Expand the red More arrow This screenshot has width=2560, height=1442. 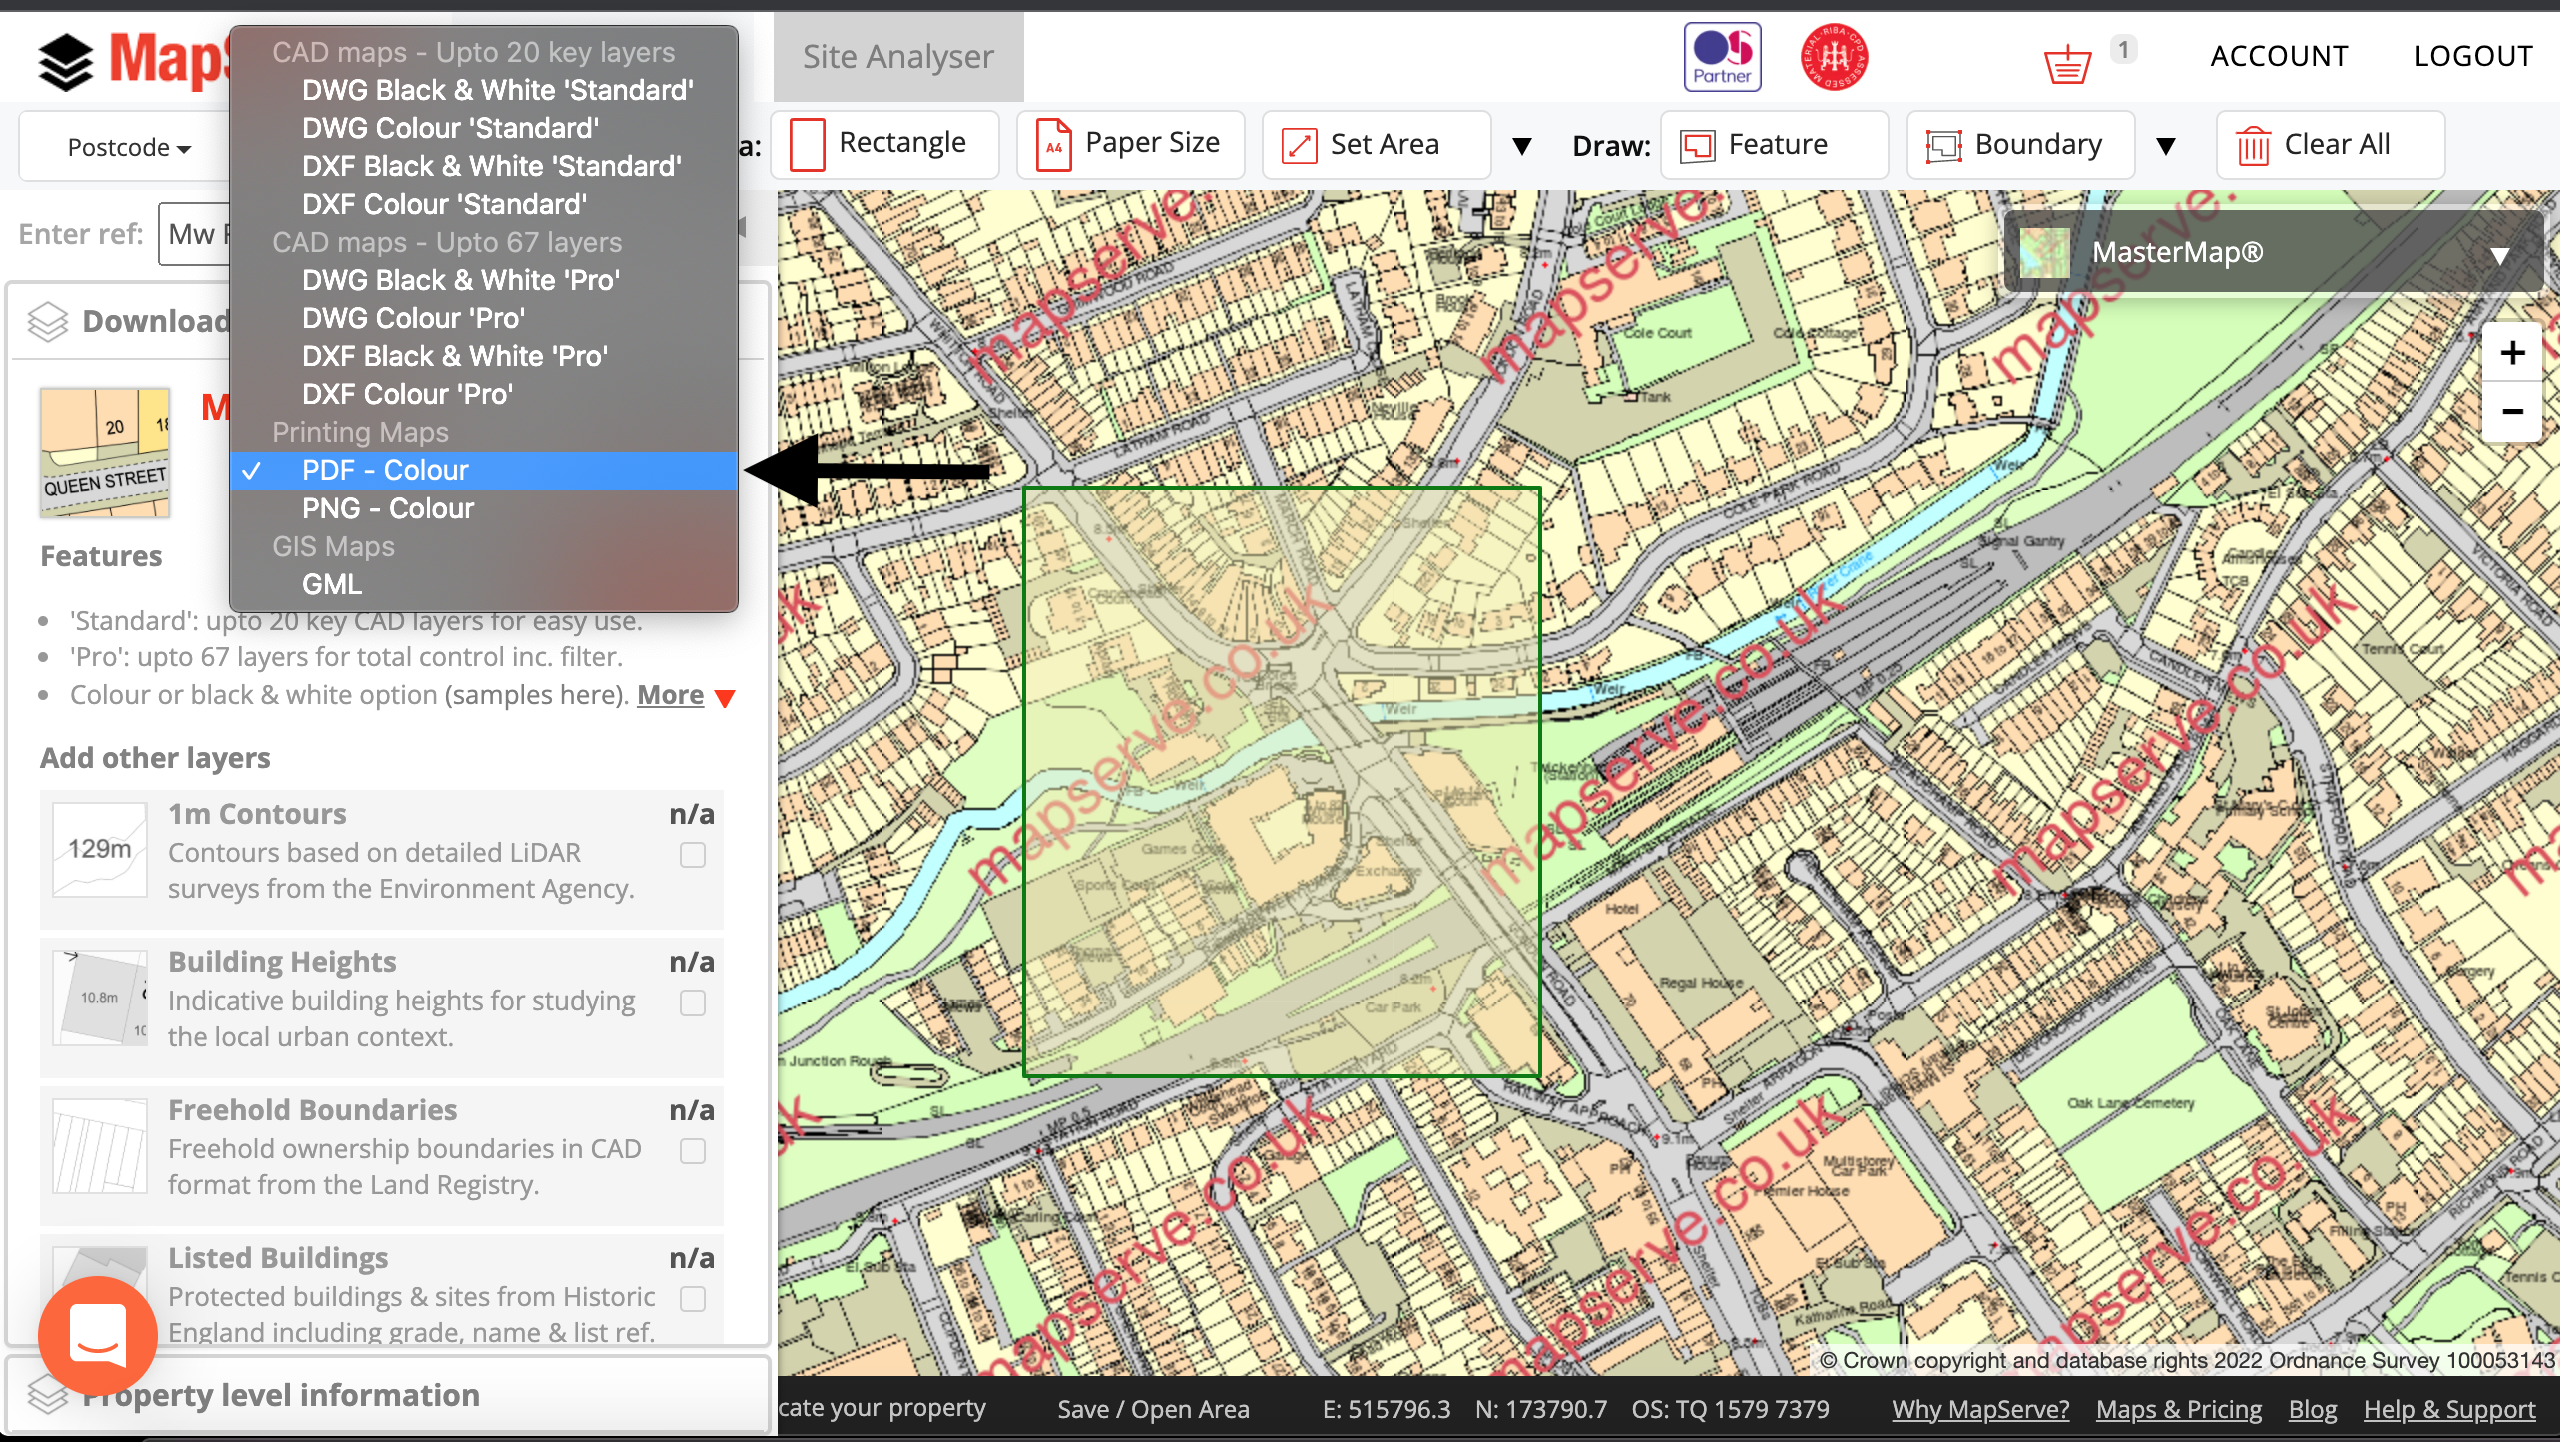point(726,698)
